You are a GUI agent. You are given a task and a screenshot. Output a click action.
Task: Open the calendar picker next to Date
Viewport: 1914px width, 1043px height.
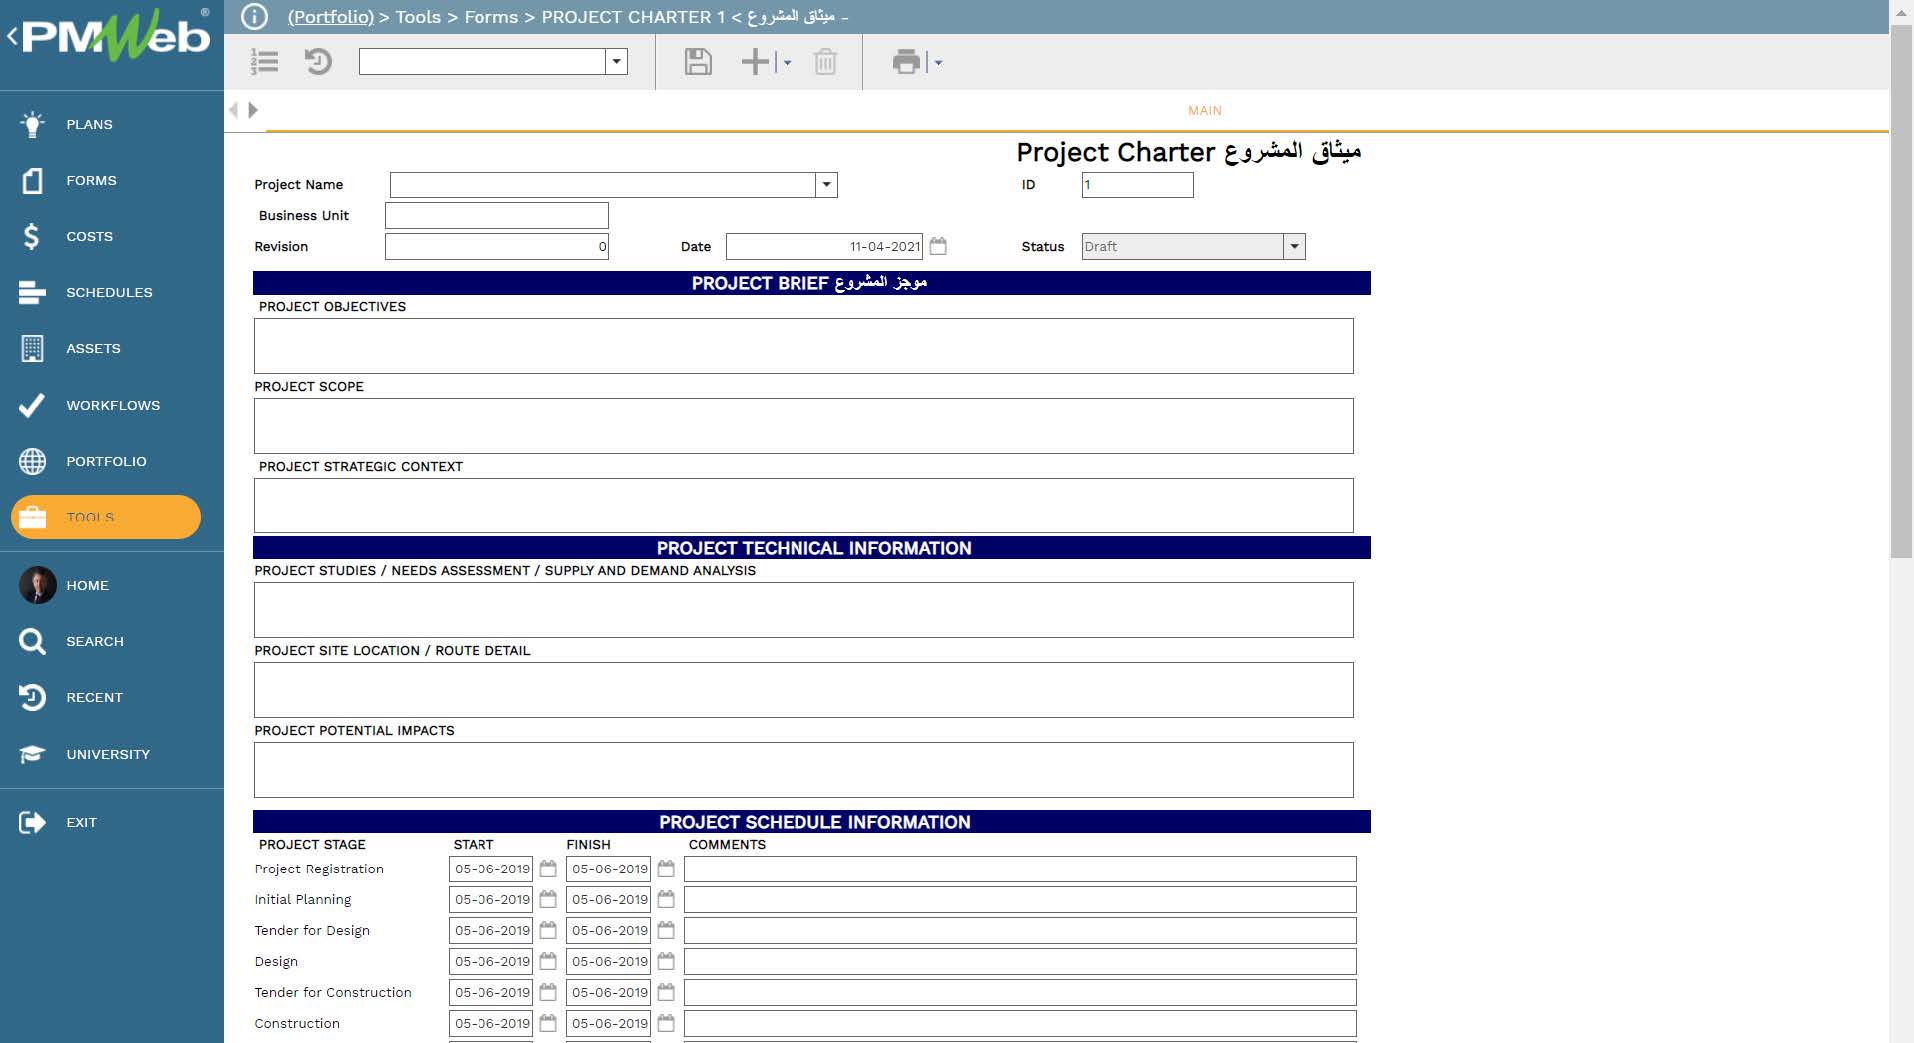[x=938, y=246]
